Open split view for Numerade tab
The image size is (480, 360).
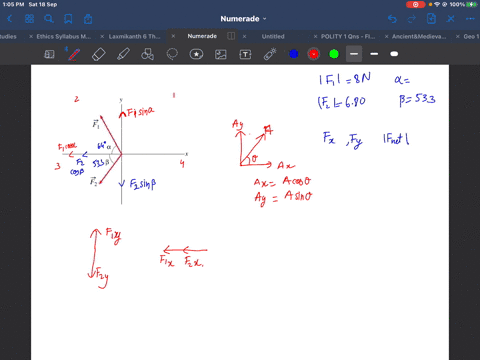coord(231,36)
